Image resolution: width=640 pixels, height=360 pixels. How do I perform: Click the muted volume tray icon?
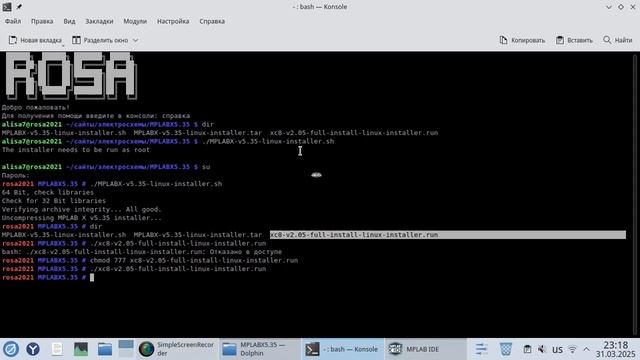[x=542, y=349]
